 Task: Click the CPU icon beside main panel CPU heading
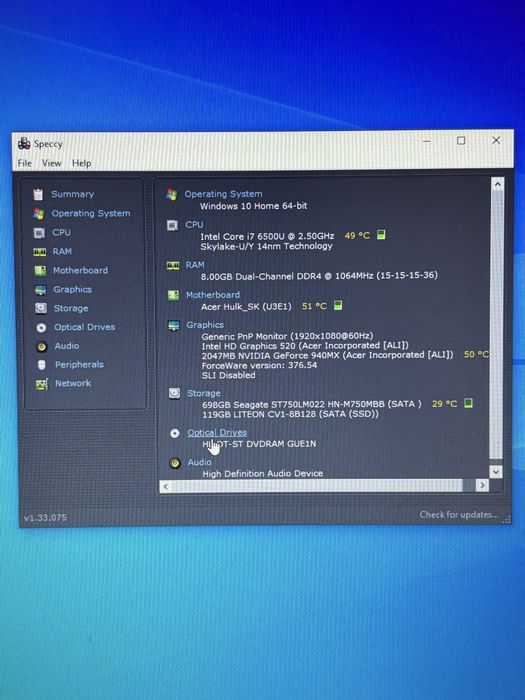click(172, 225)
